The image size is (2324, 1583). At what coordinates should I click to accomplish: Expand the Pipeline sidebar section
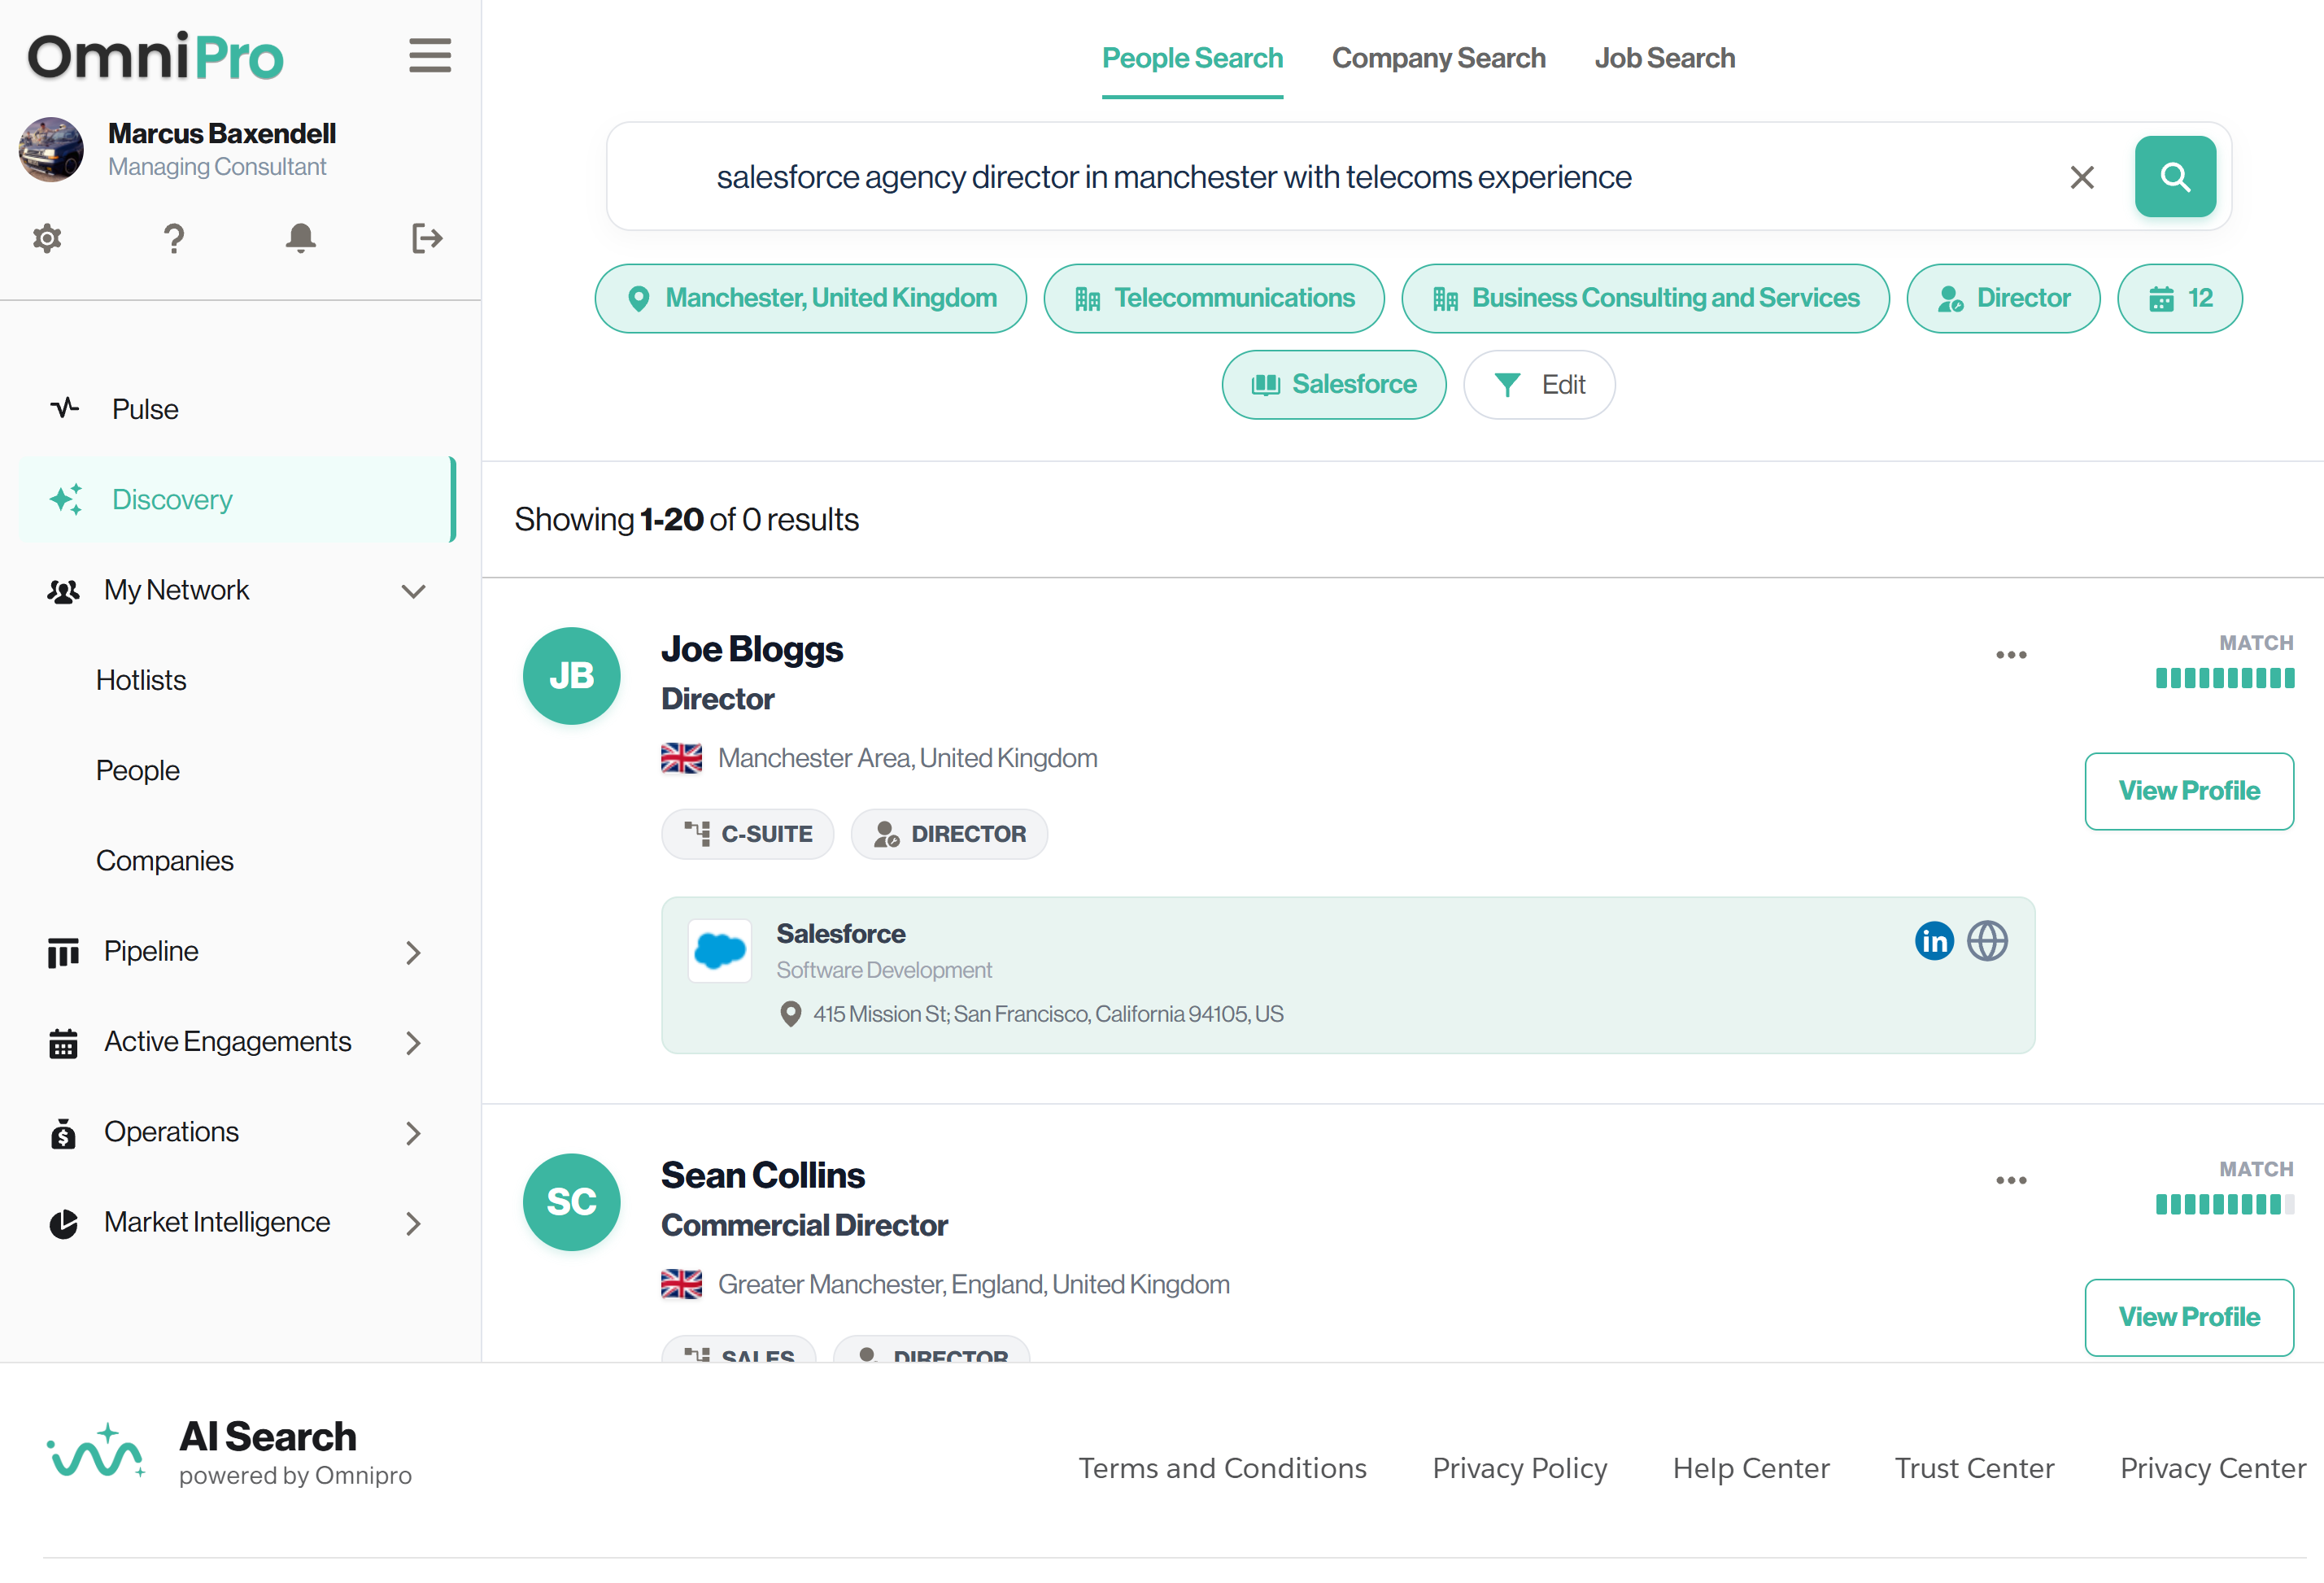click(413, 952)
